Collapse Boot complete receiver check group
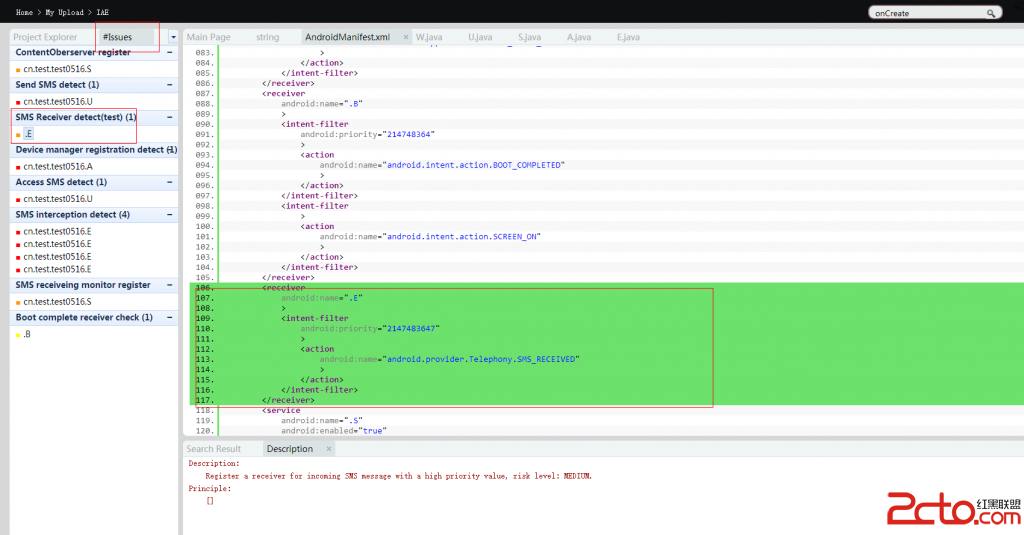The height and width of the screenshot is (535, 1024). (x=171, y=317)
